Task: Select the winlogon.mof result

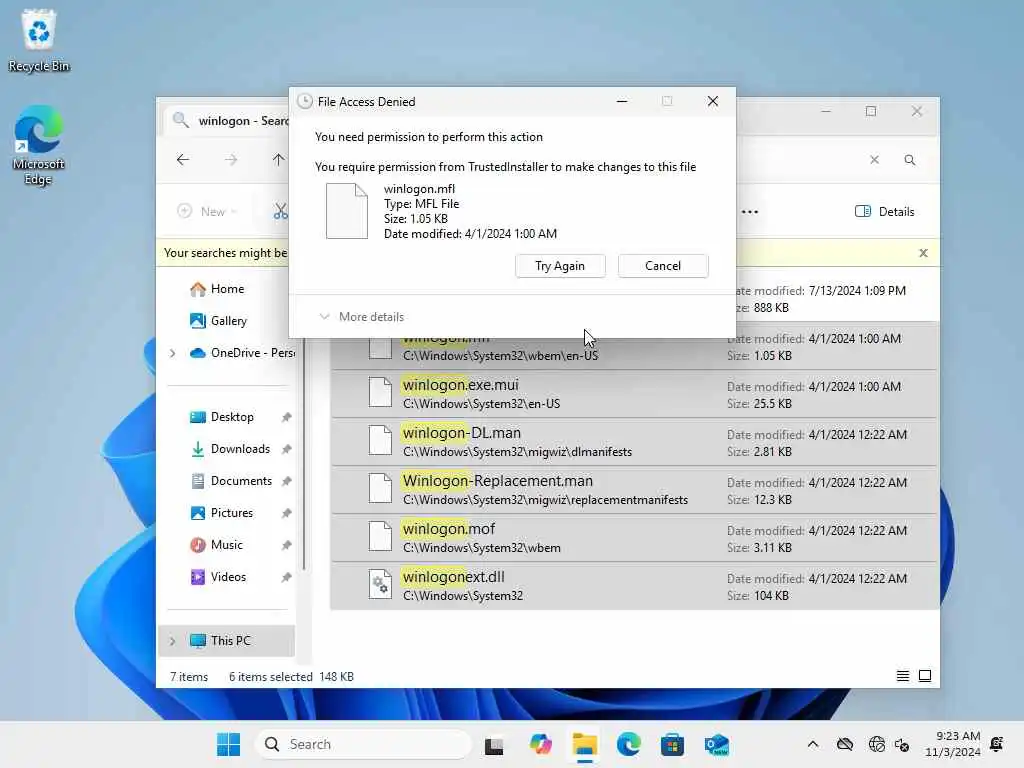Action: point(633,537)
